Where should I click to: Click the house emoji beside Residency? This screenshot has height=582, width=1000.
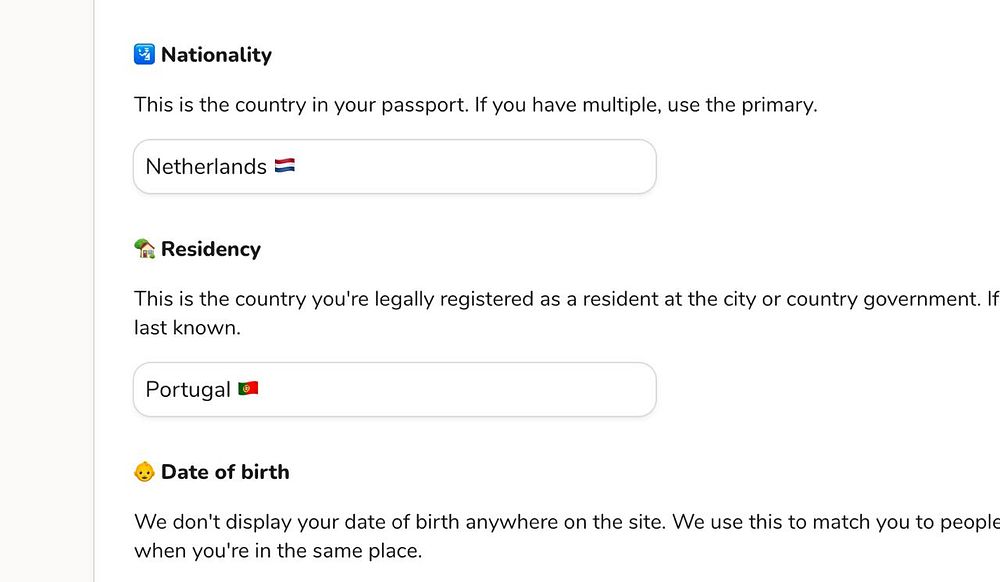[x=144, y=249]
